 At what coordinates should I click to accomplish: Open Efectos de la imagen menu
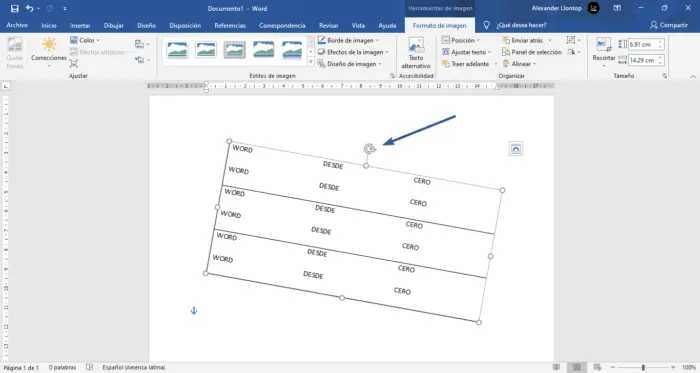pyautogui.click(x=353, y=52)
